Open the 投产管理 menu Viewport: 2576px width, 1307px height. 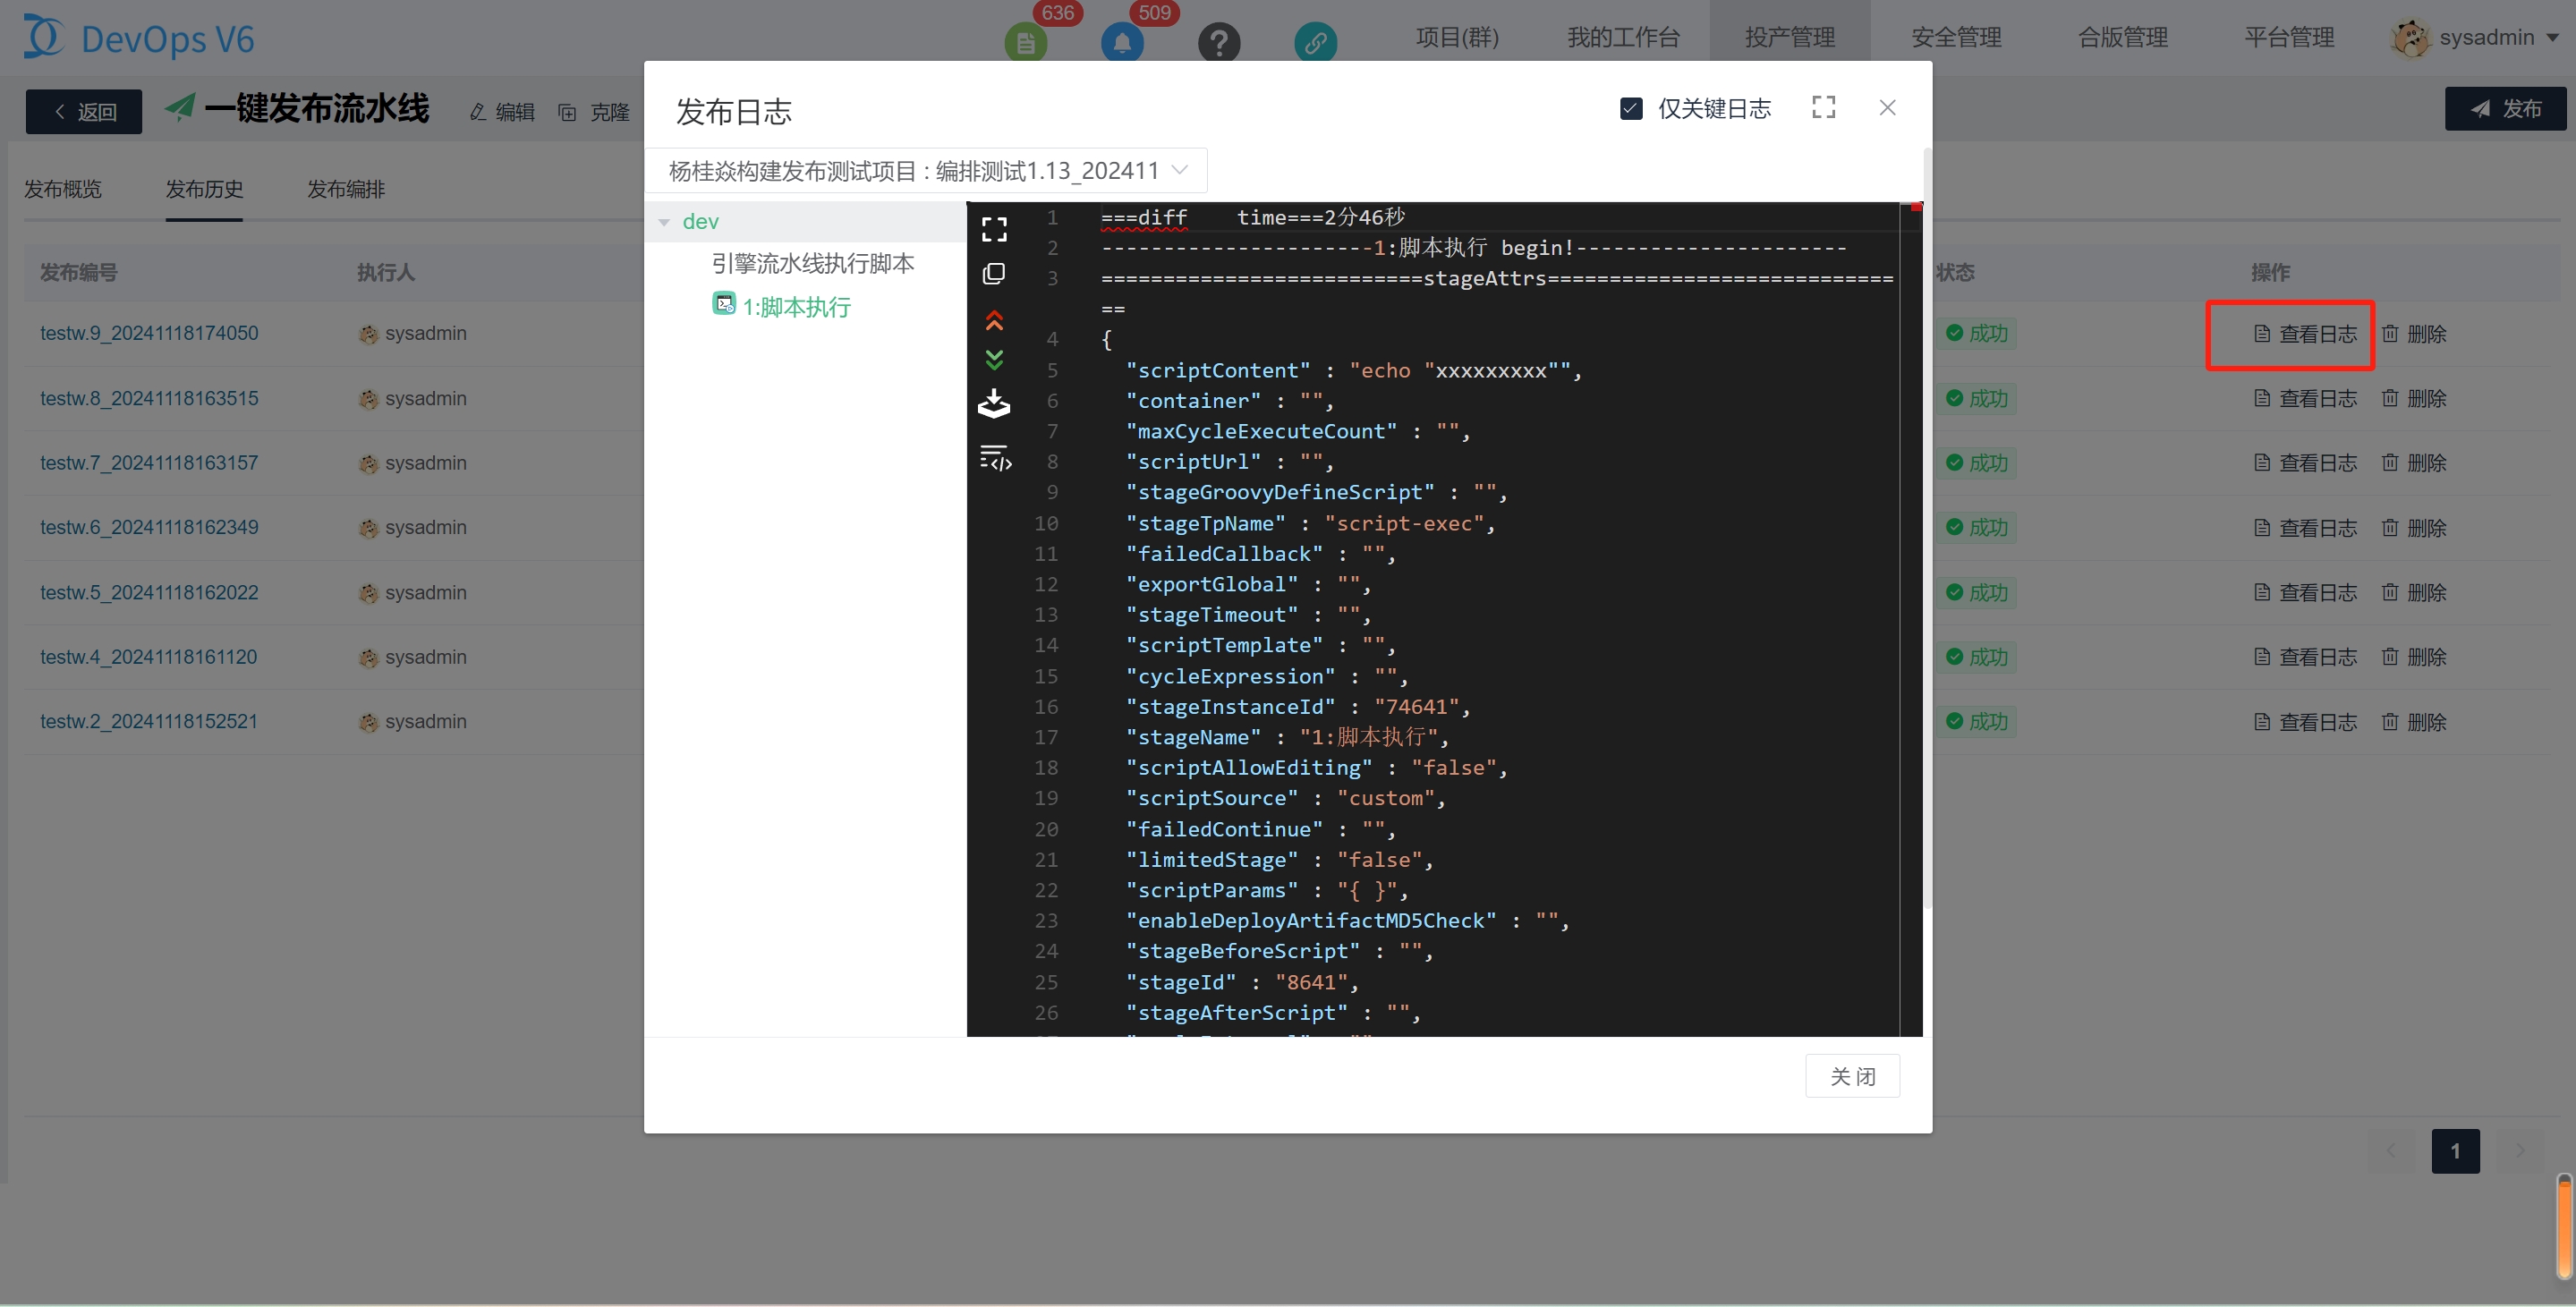tap(1789, 38)
